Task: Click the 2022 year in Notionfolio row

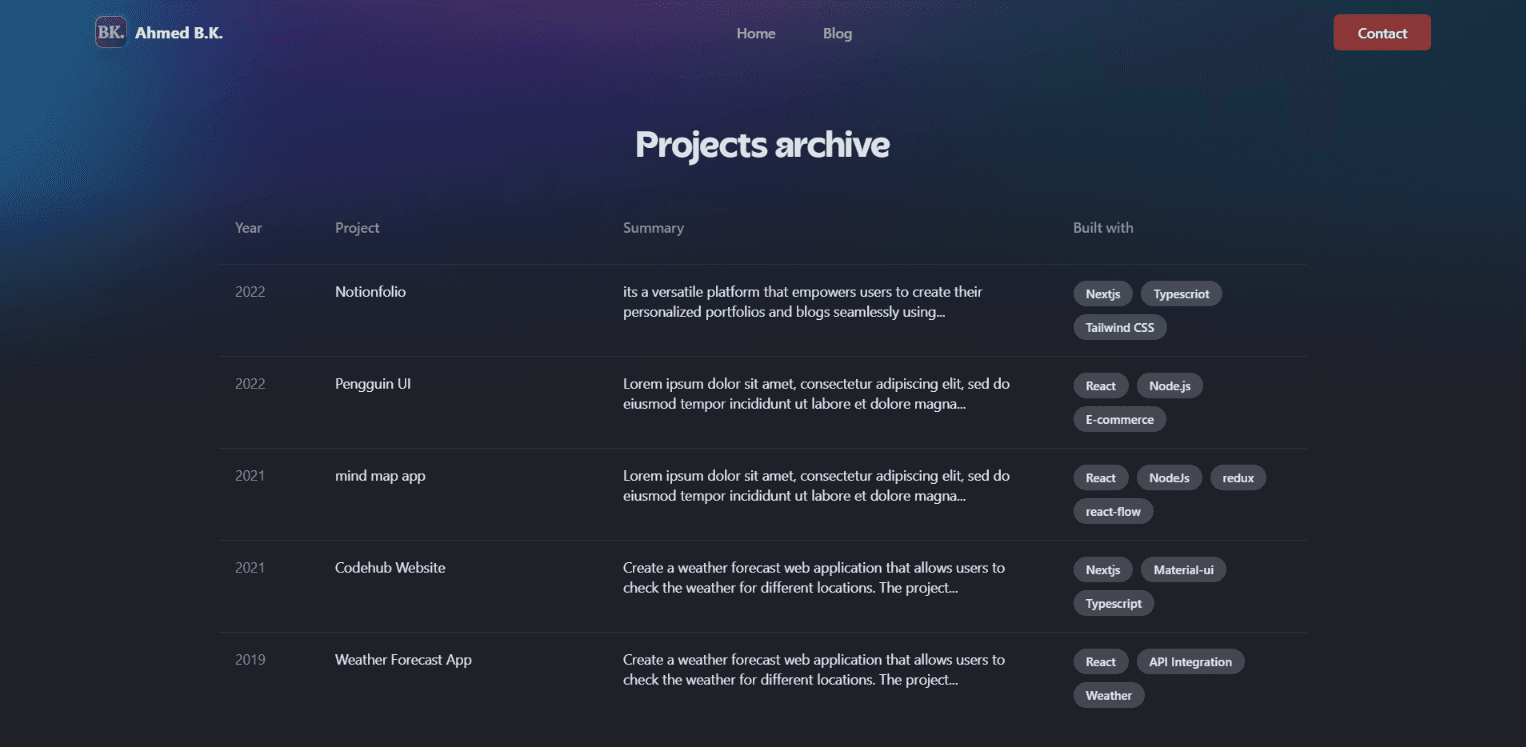Action: click(250, 292)
